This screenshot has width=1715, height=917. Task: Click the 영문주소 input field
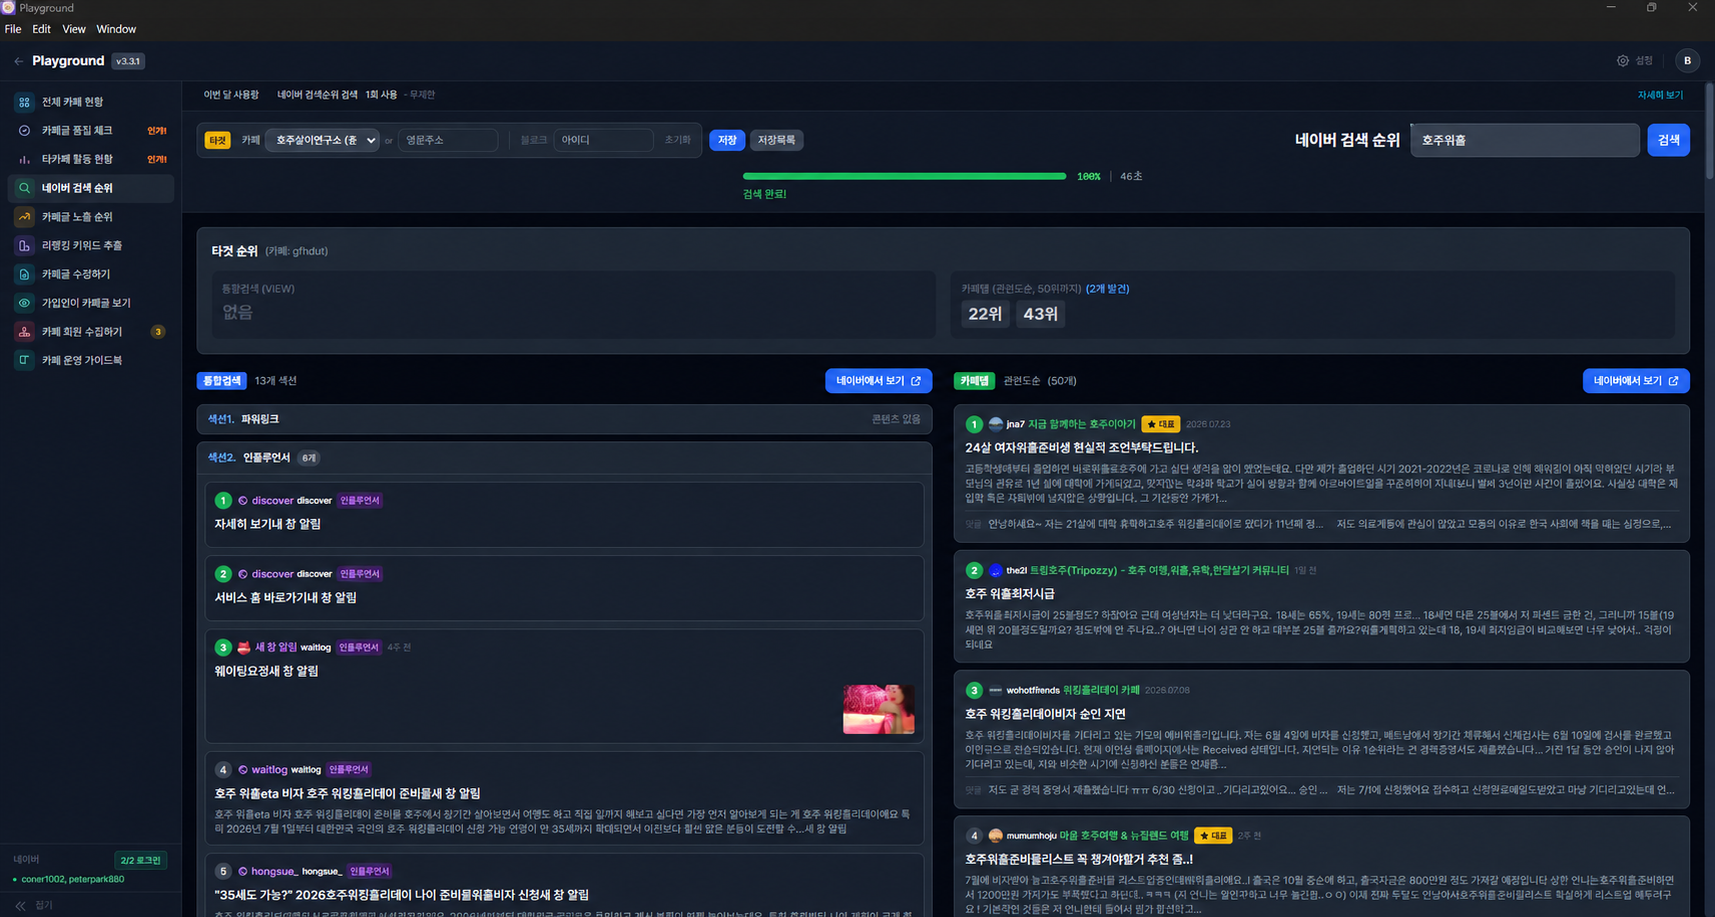pyautogui.click(x=448, y=140)
